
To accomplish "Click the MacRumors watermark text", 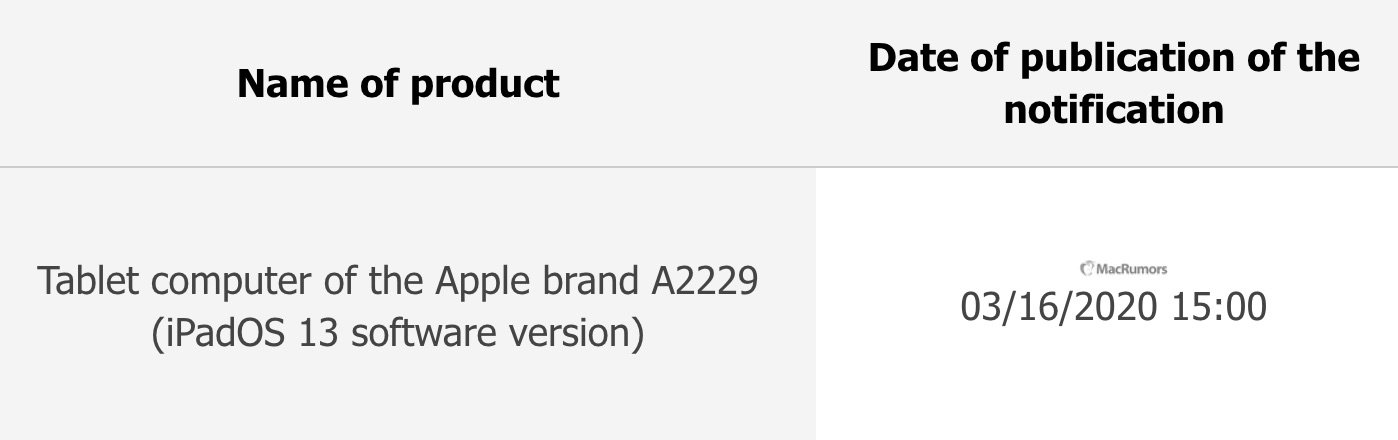I will click(x=1131, y=268).
